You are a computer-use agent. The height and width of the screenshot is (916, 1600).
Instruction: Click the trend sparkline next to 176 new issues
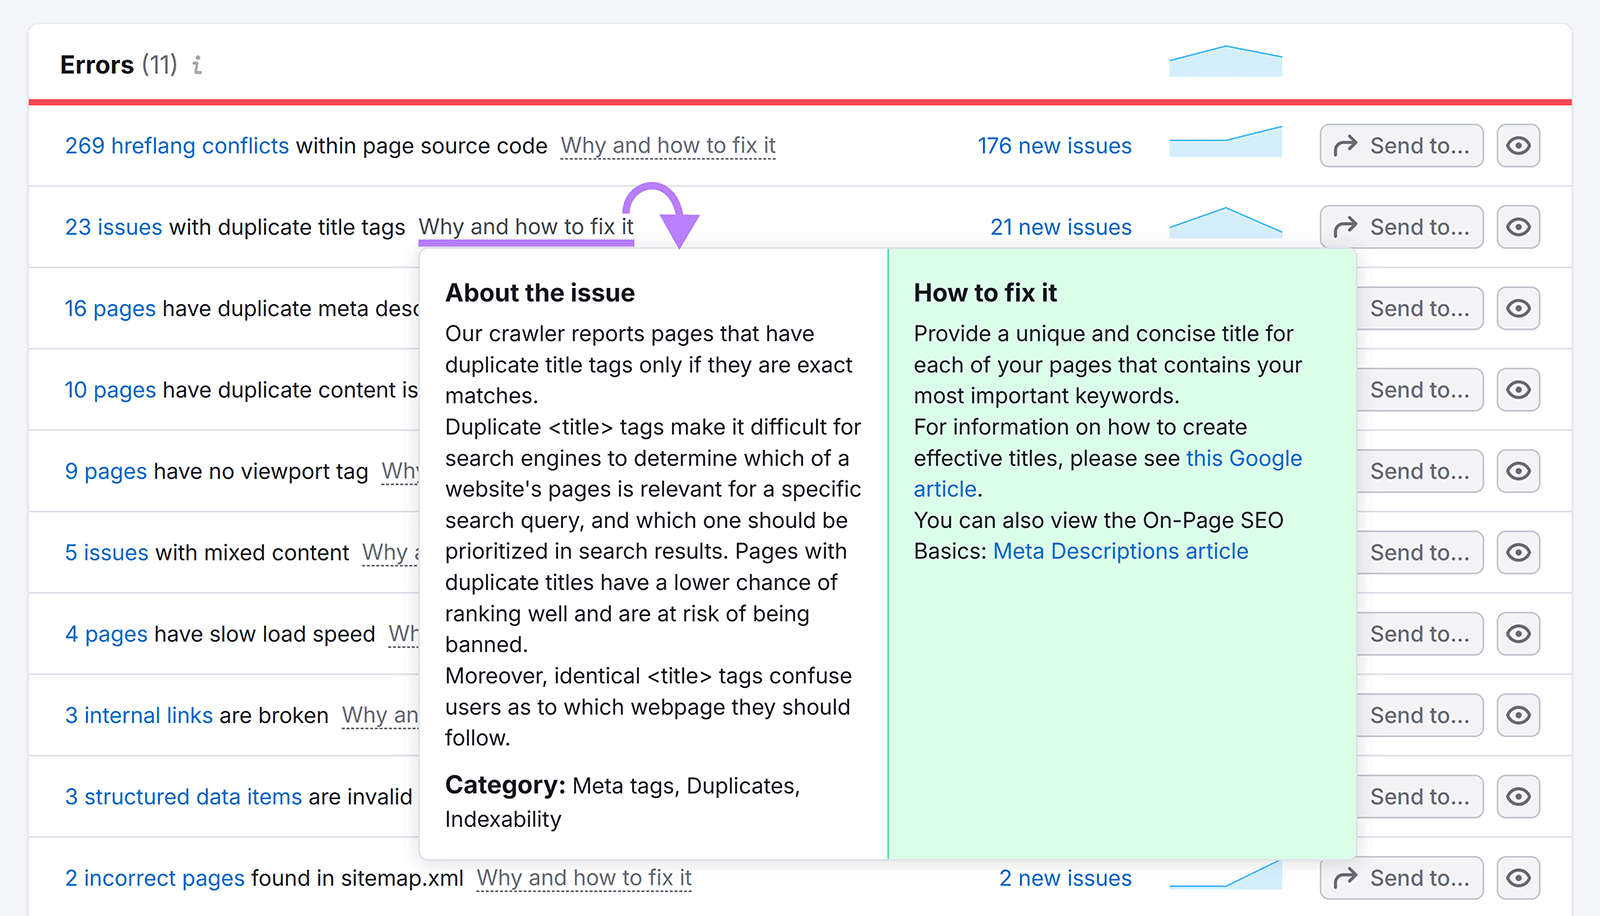pyautogui.click(x=1226, y=141)
